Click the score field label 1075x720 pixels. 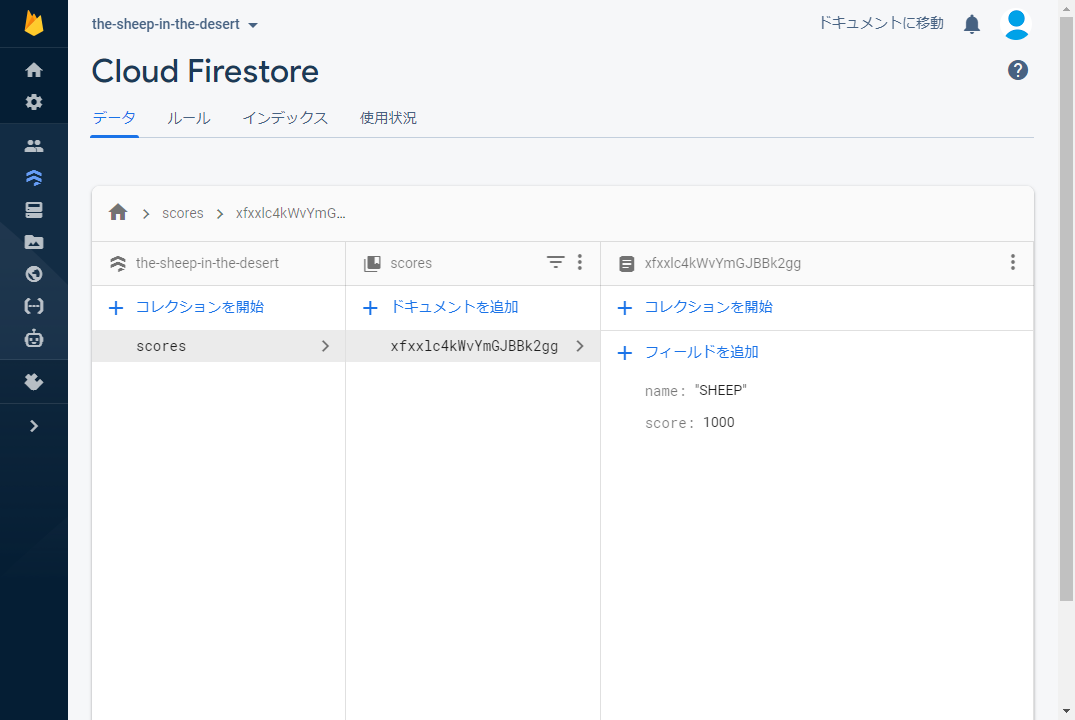pos(670,423)
